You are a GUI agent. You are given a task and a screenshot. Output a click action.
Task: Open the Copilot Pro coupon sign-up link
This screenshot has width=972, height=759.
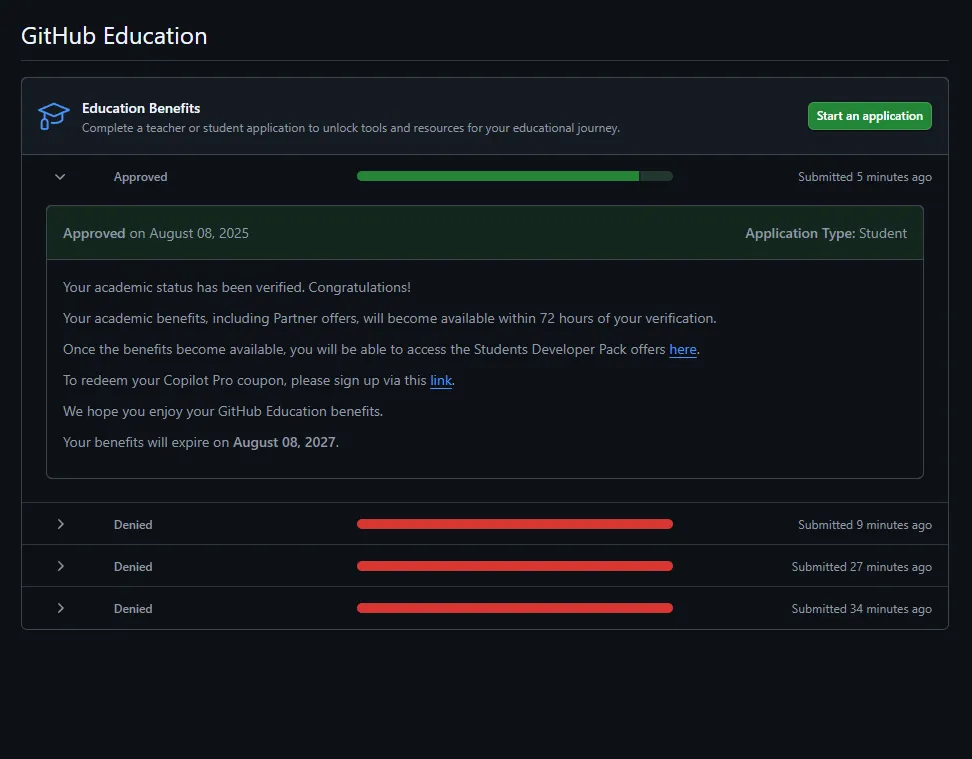click(x=441, y=381)
